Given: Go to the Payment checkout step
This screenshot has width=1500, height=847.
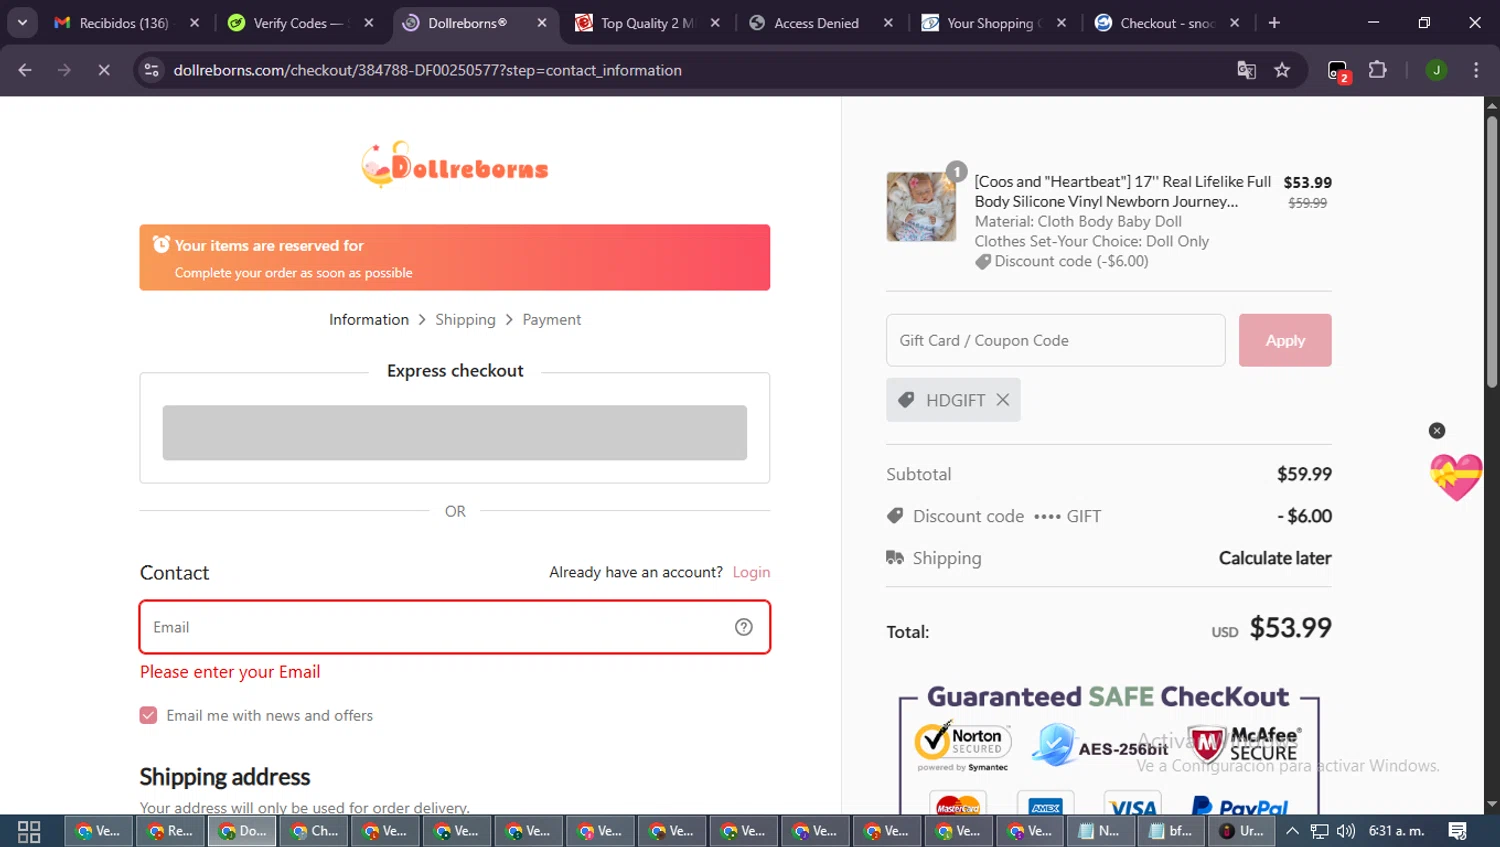Looking at the screenshot, I should (551, 320).
